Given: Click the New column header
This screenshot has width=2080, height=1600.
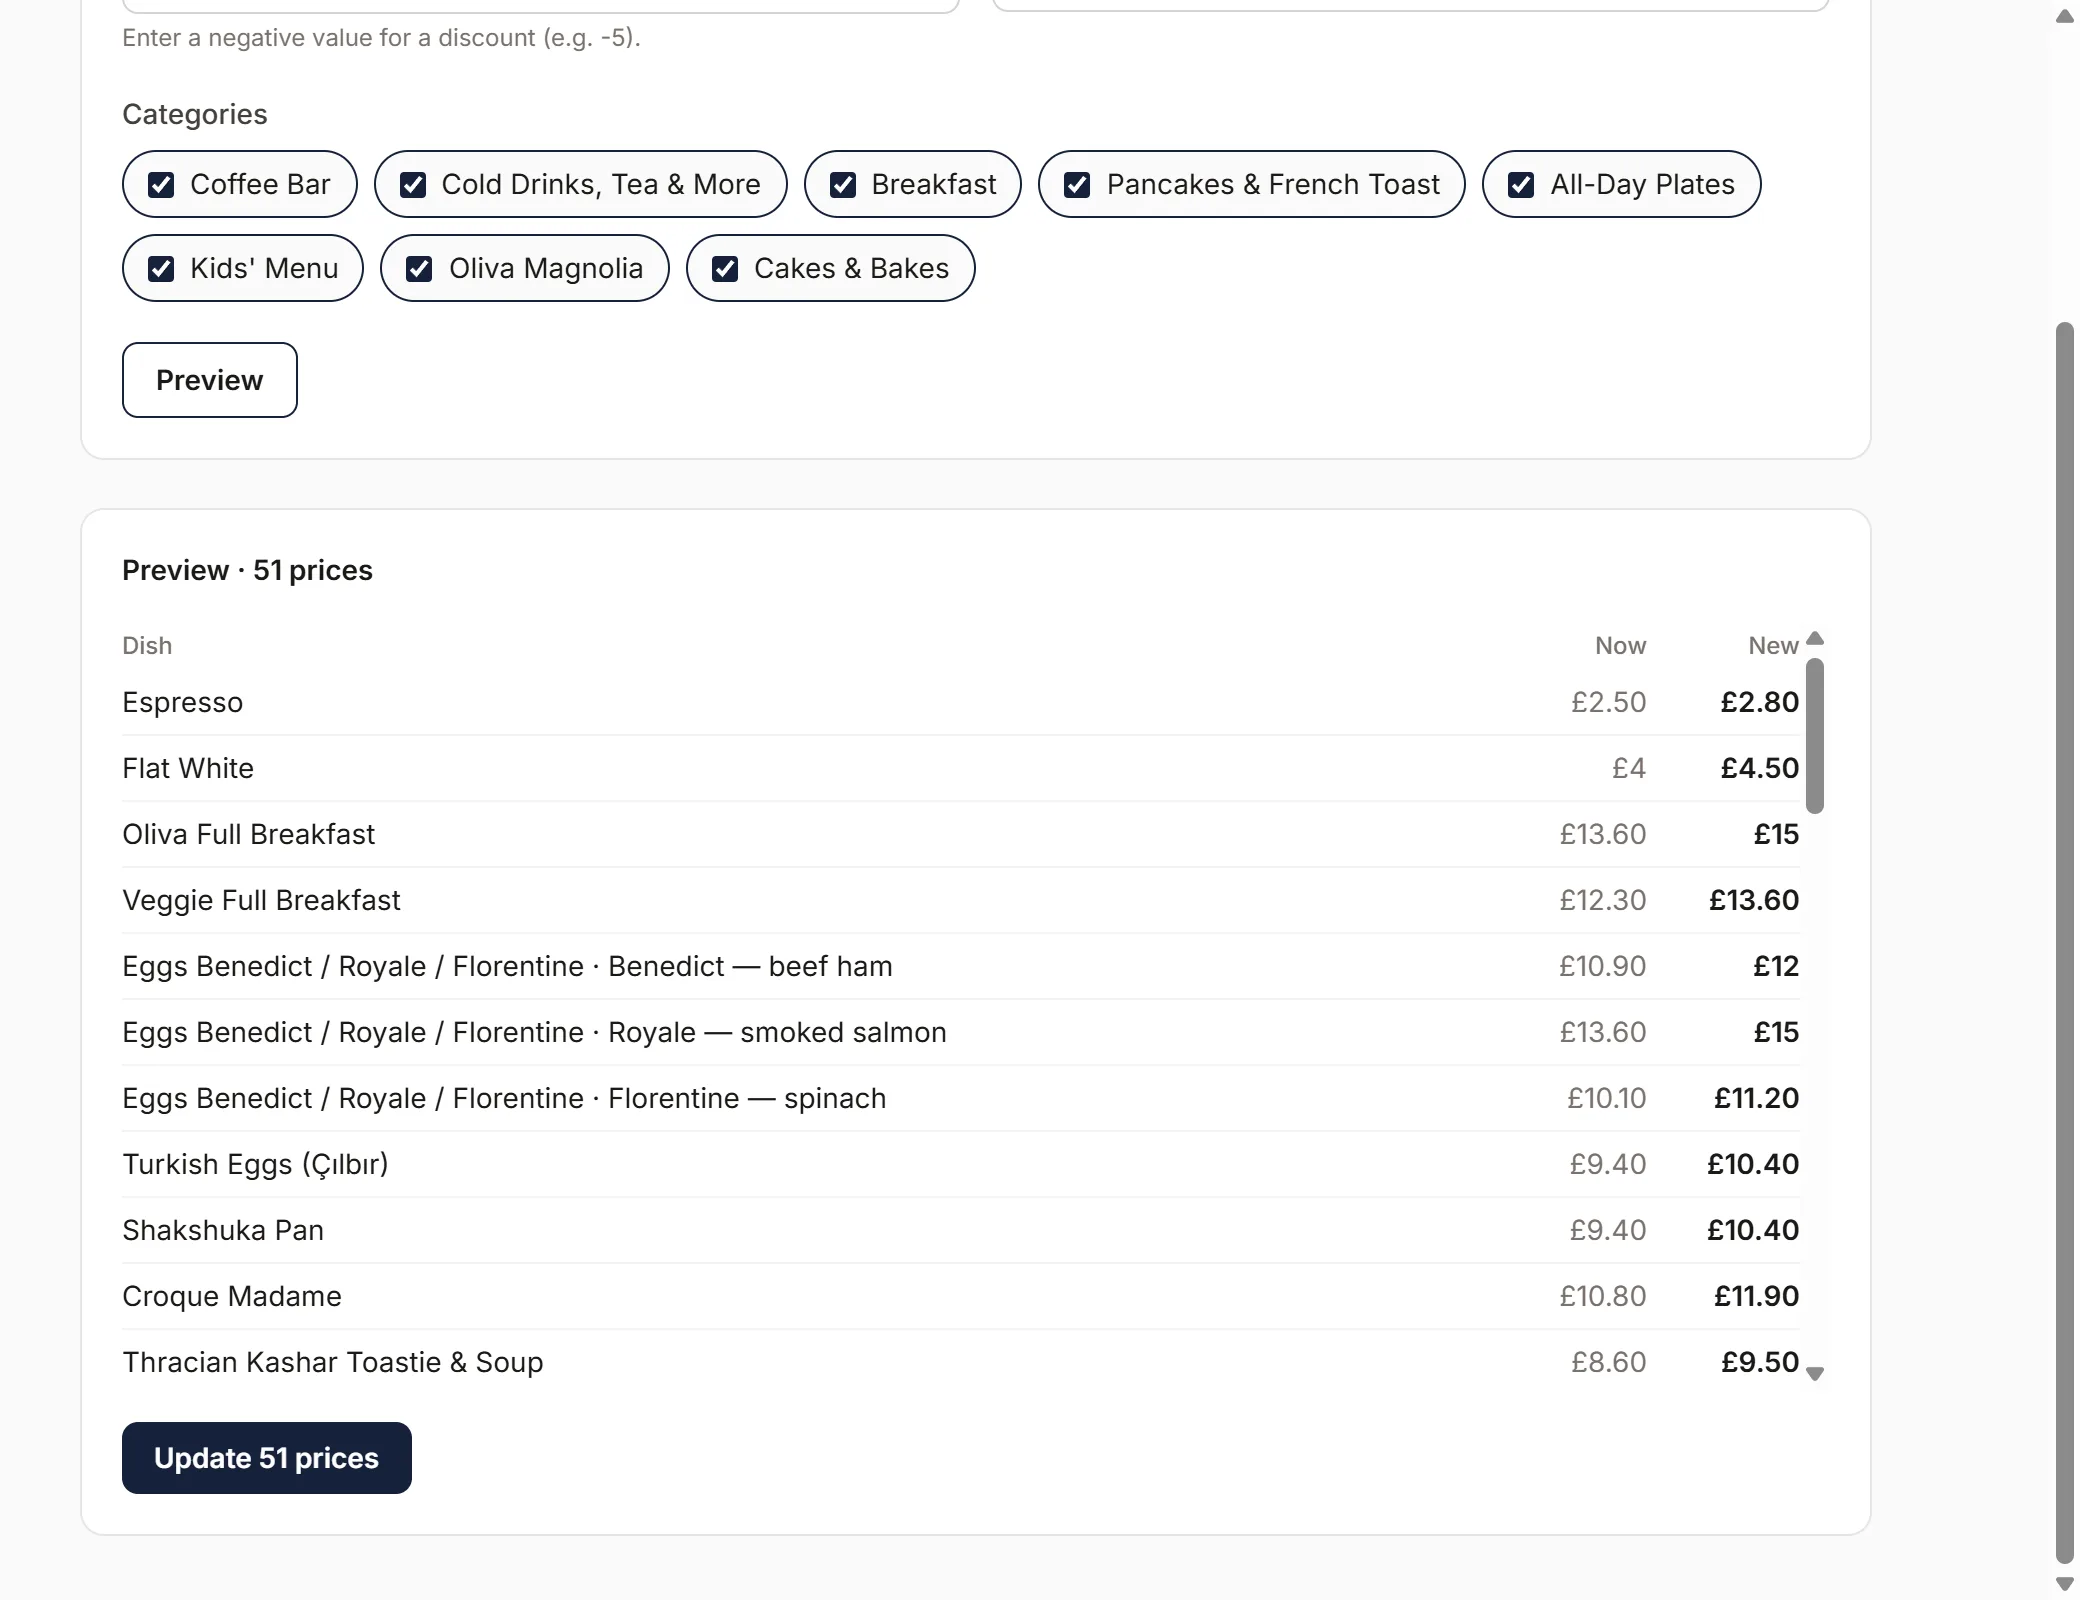Looking at the screenshot, I should coord(1773,646).
